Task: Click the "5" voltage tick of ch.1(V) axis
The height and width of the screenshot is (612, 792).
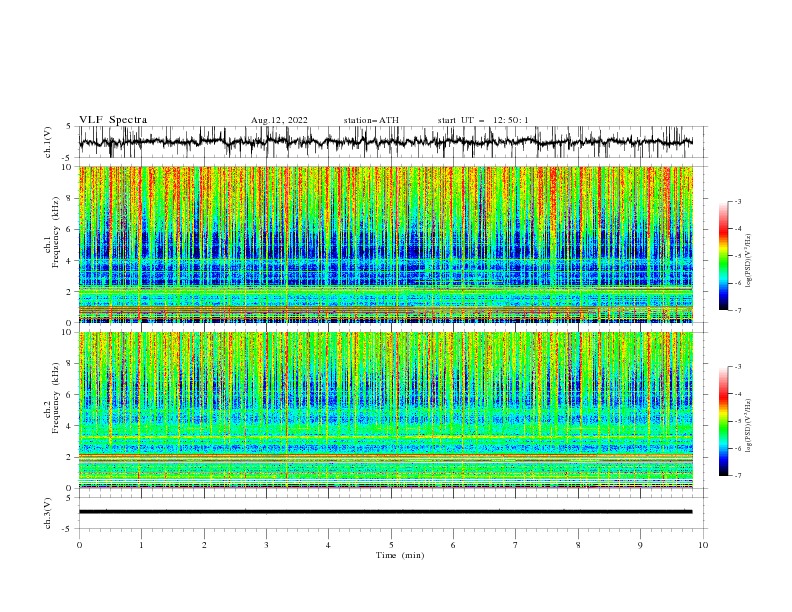Action: coord(69,126)
